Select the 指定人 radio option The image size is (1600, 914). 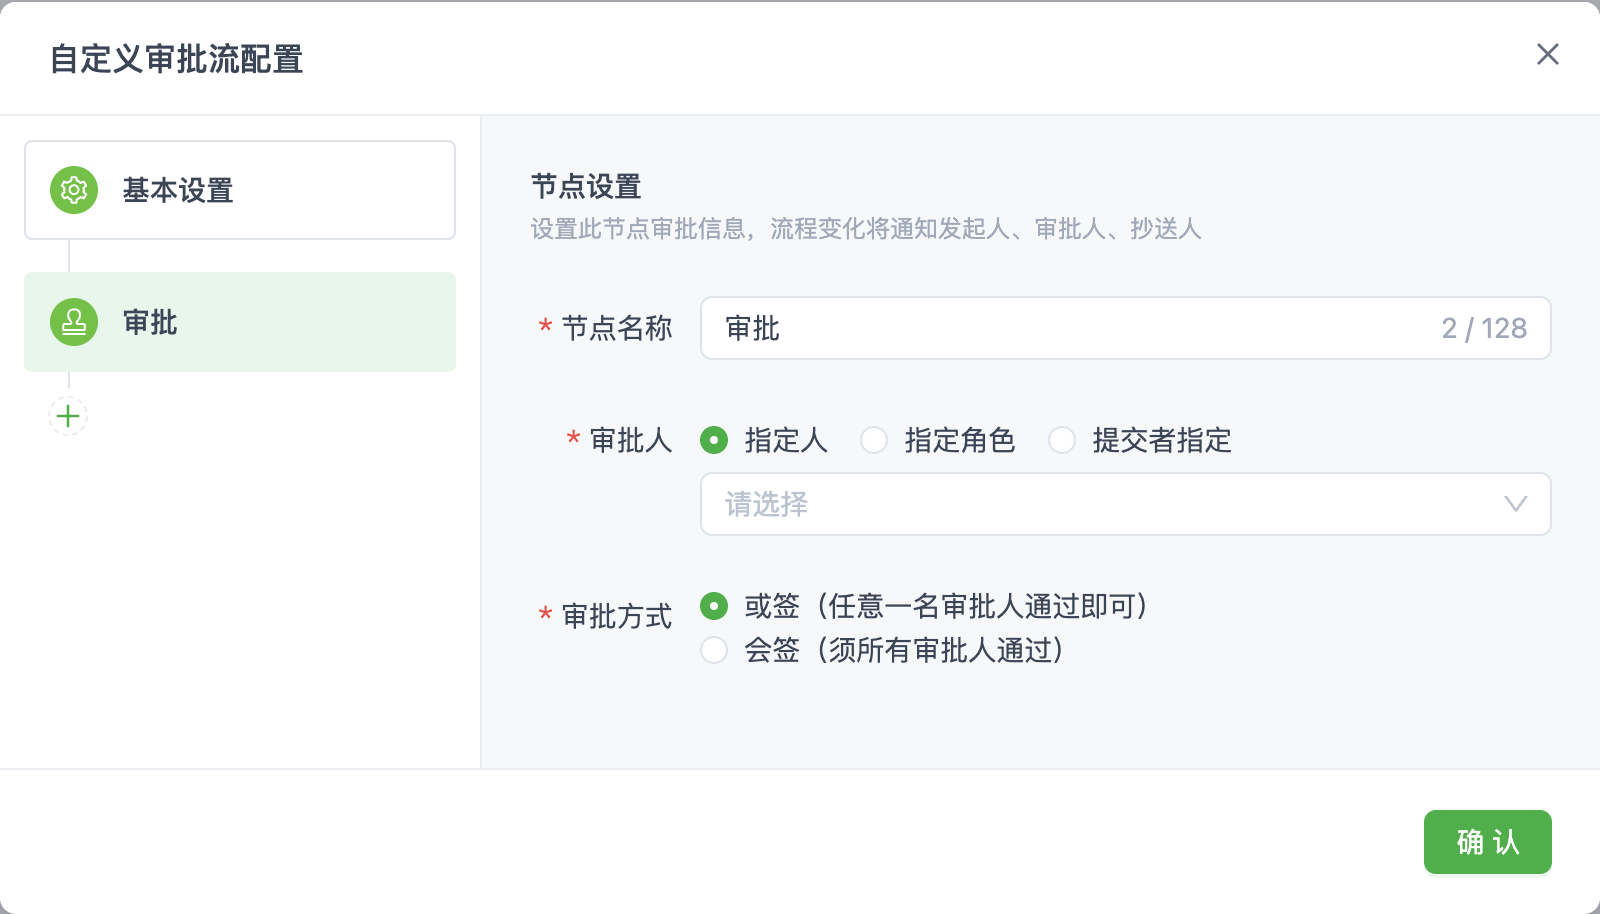coord(713,440)
